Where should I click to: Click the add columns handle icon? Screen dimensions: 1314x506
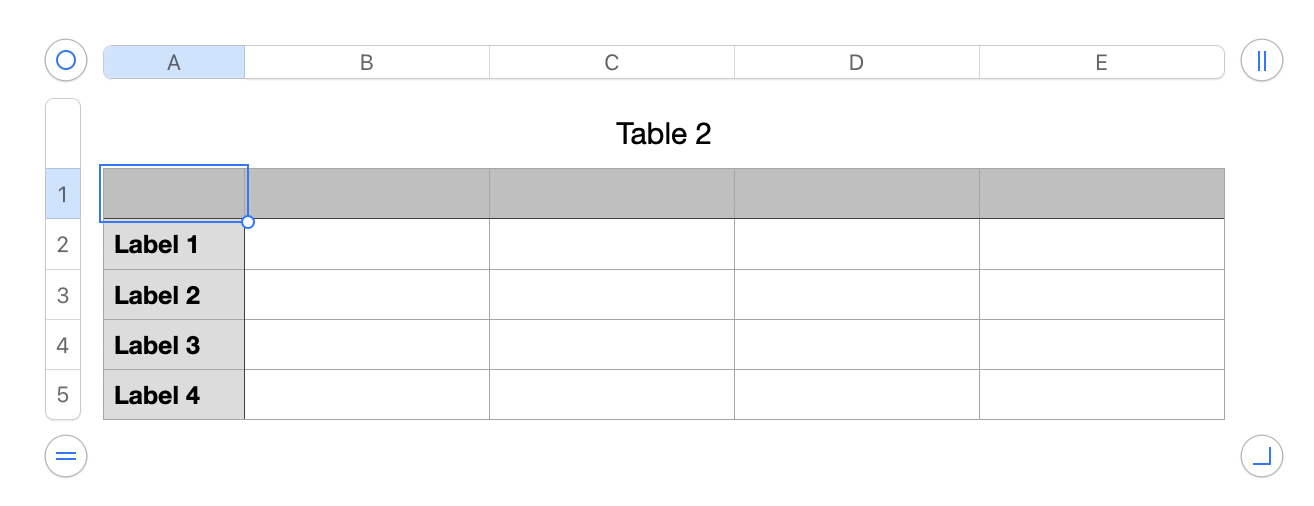[1261, 61]
